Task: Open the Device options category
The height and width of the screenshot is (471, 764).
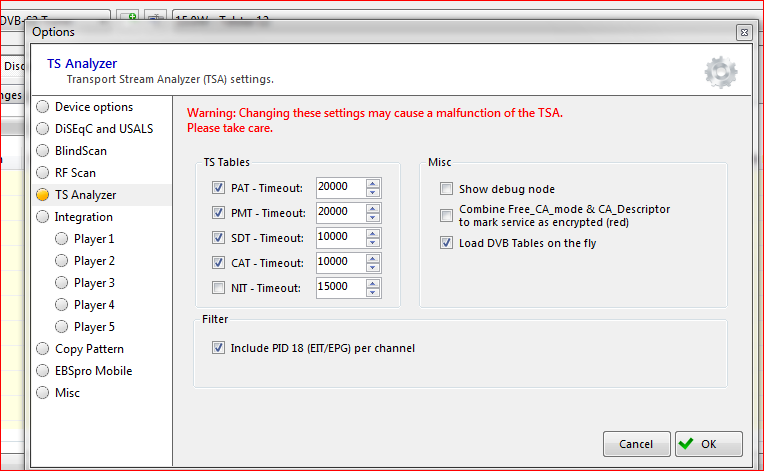Action: click(x=93, y=107)
